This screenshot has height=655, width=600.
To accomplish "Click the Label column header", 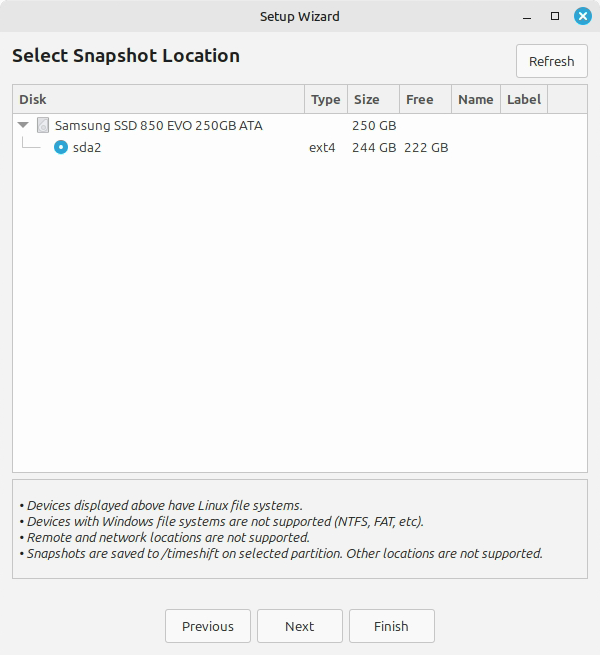I will [523, 99].
